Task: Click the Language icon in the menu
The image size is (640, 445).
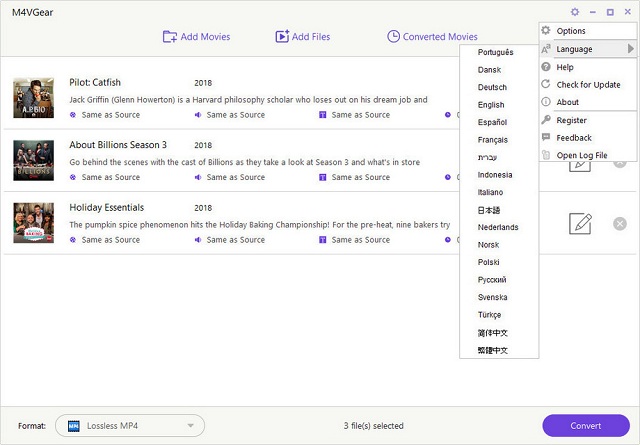Action: point(546,49)
